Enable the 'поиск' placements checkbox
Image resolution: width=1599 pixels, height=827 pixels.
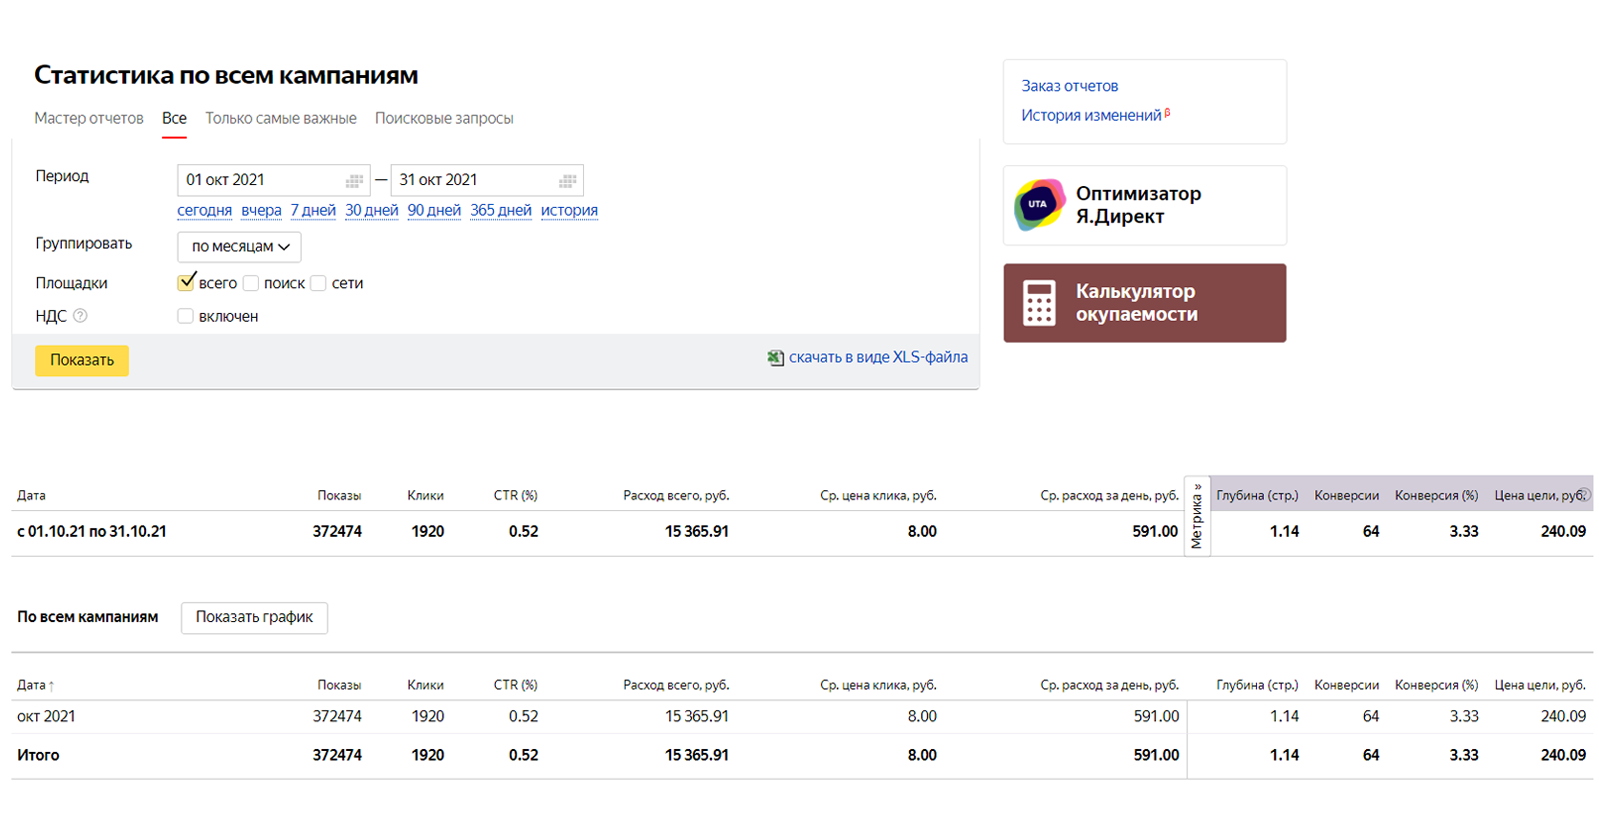(x=251, y=283)
